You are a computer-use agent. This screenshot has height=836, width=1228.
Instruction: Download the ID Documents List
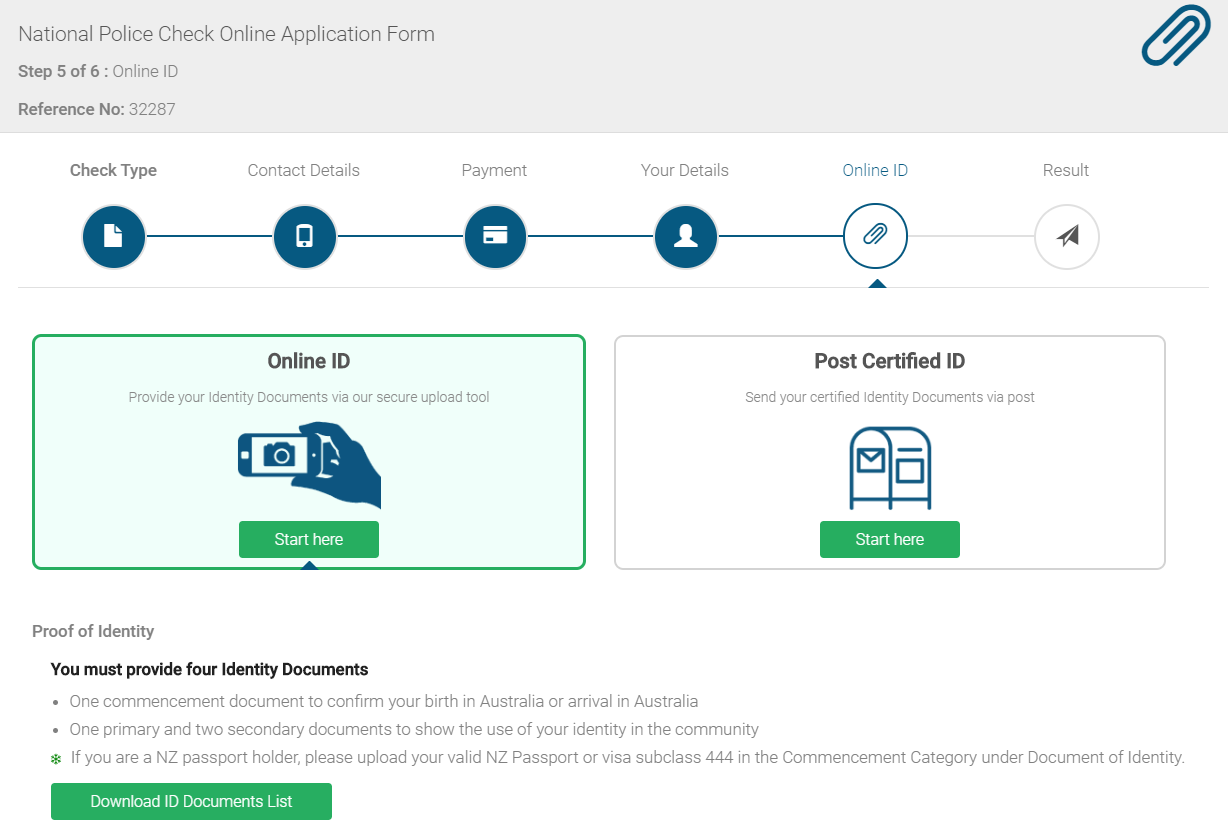[x=191, y=801]
